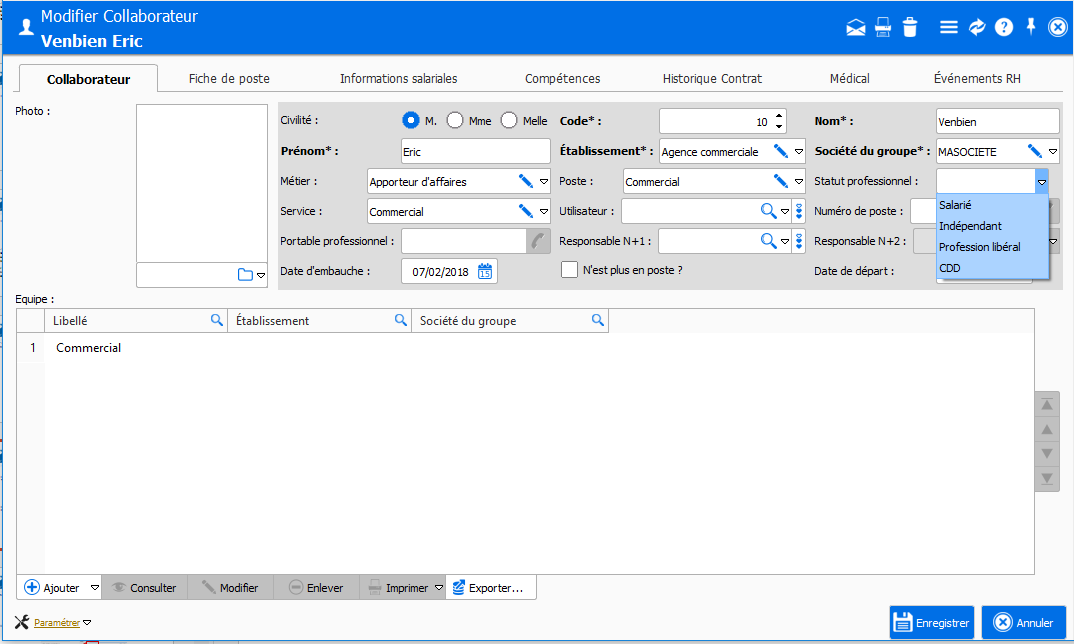Click the printer icon in title bar

click(x=883, y=28)
